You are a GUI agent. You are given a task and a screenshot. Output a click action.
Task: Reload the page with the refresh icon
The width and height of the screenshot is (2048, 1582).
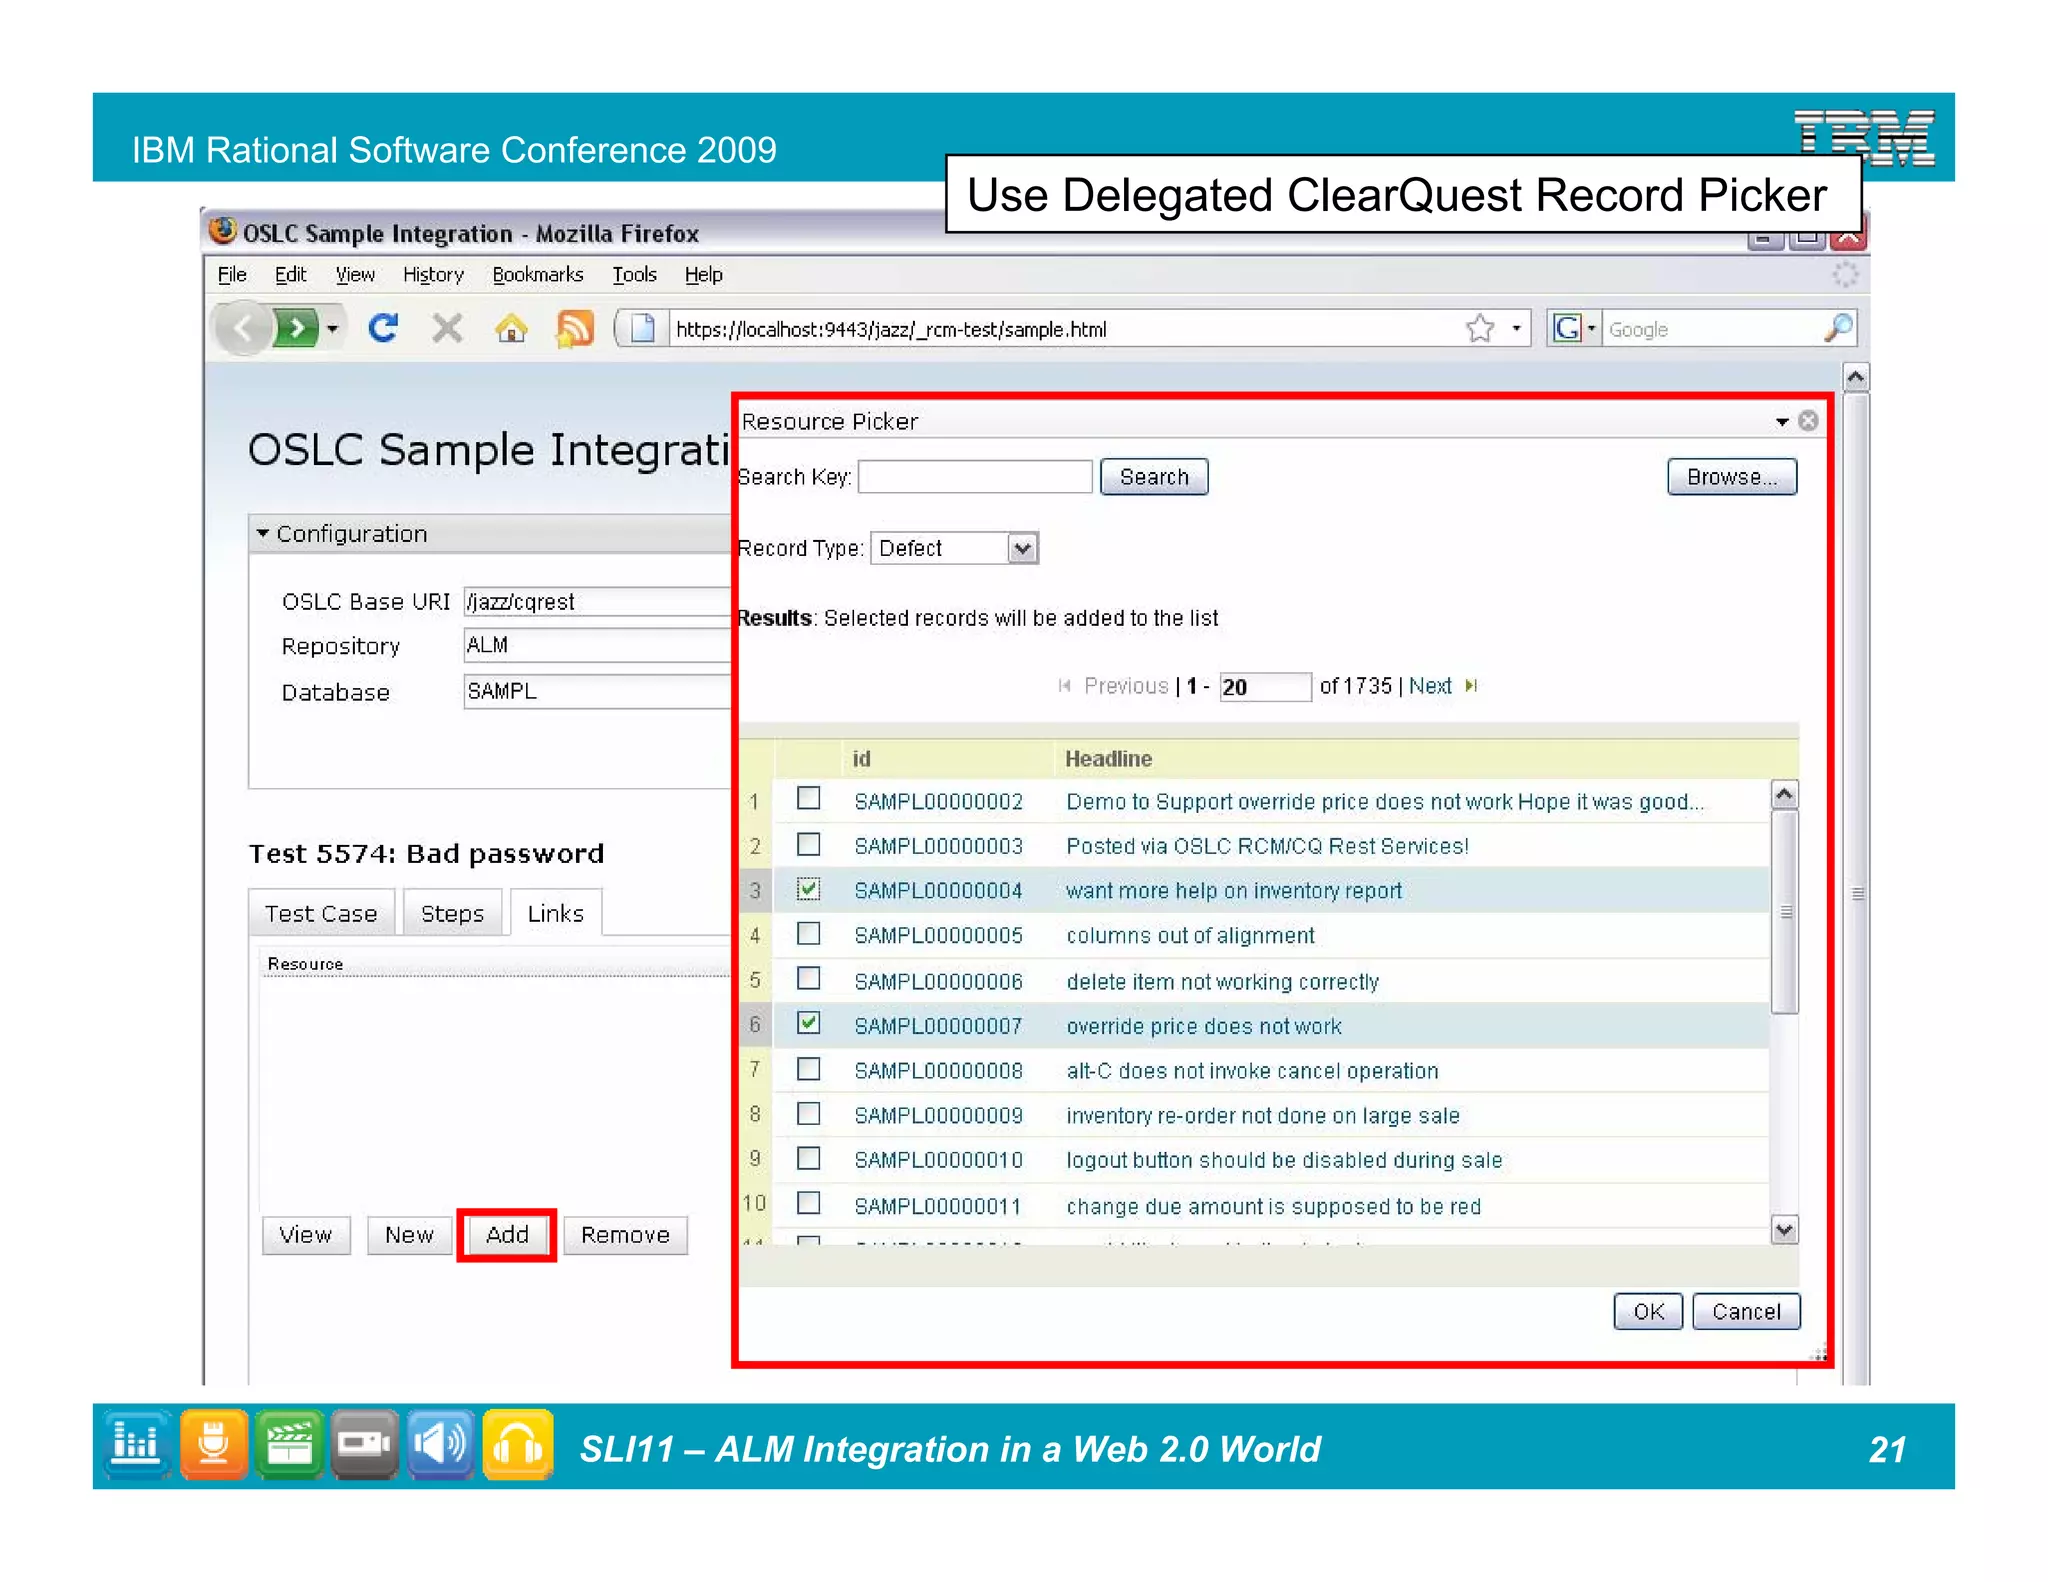(x=383, y=328)
